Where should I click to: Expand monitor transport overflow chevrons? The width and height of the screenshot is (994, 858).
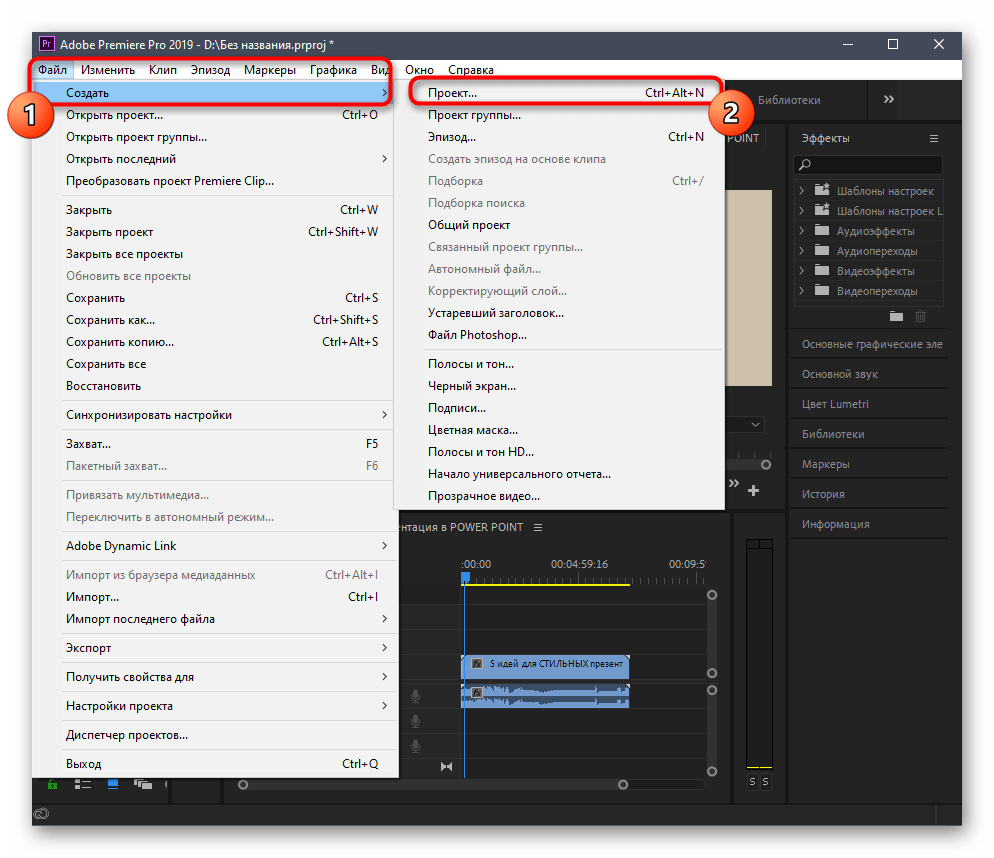click(x=734, y=483)
